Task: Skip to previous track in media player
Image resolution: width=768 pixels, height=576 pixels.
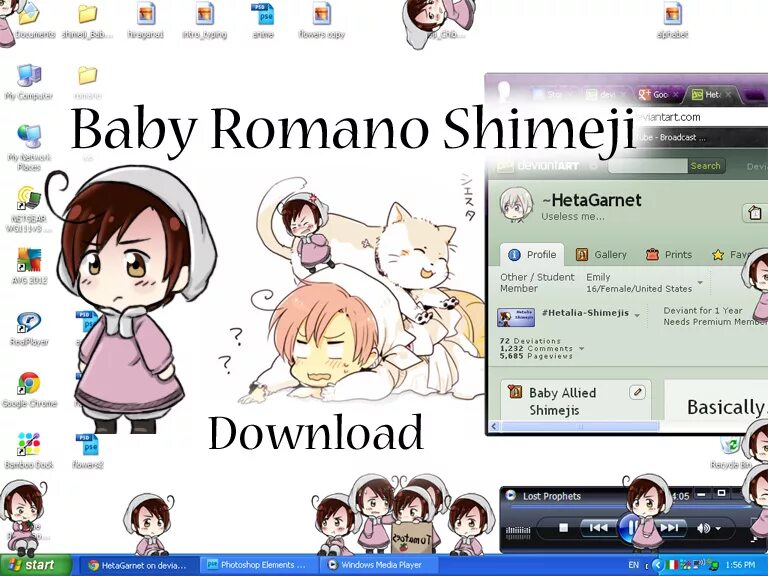Action: point(598,528)
